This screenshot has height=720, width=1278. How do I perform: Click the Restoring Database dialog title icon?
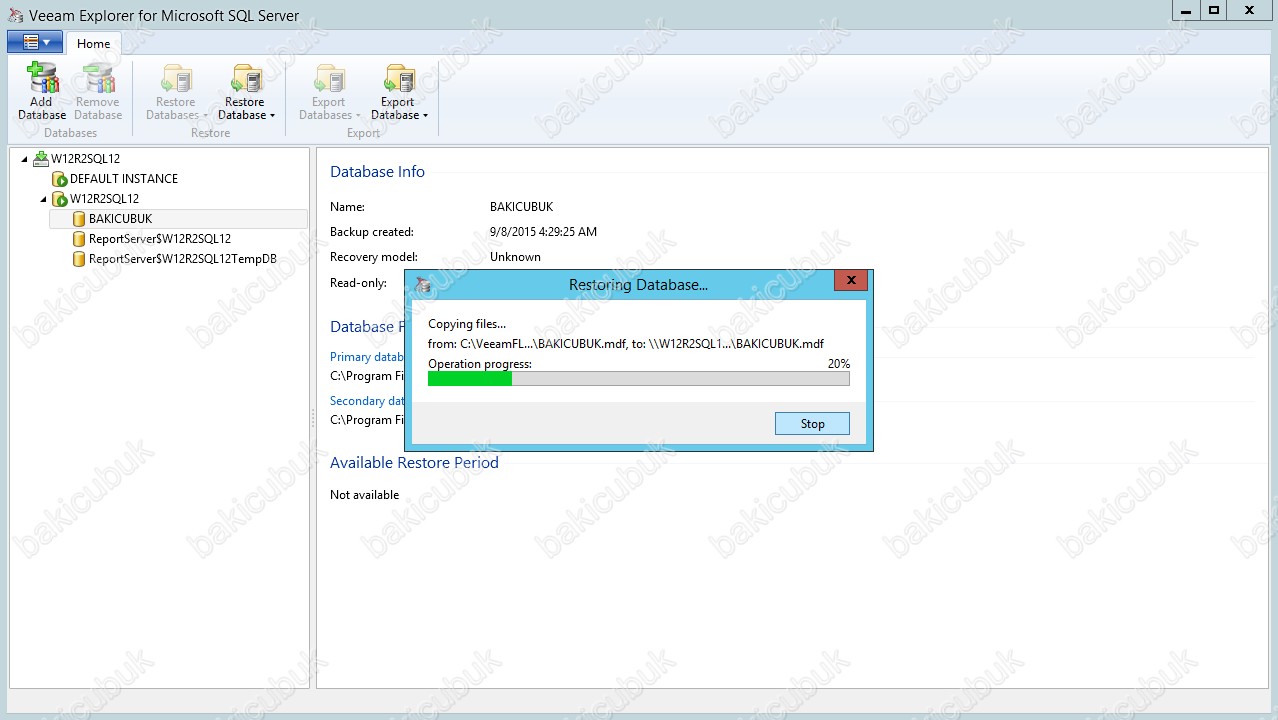click(423, 285)
